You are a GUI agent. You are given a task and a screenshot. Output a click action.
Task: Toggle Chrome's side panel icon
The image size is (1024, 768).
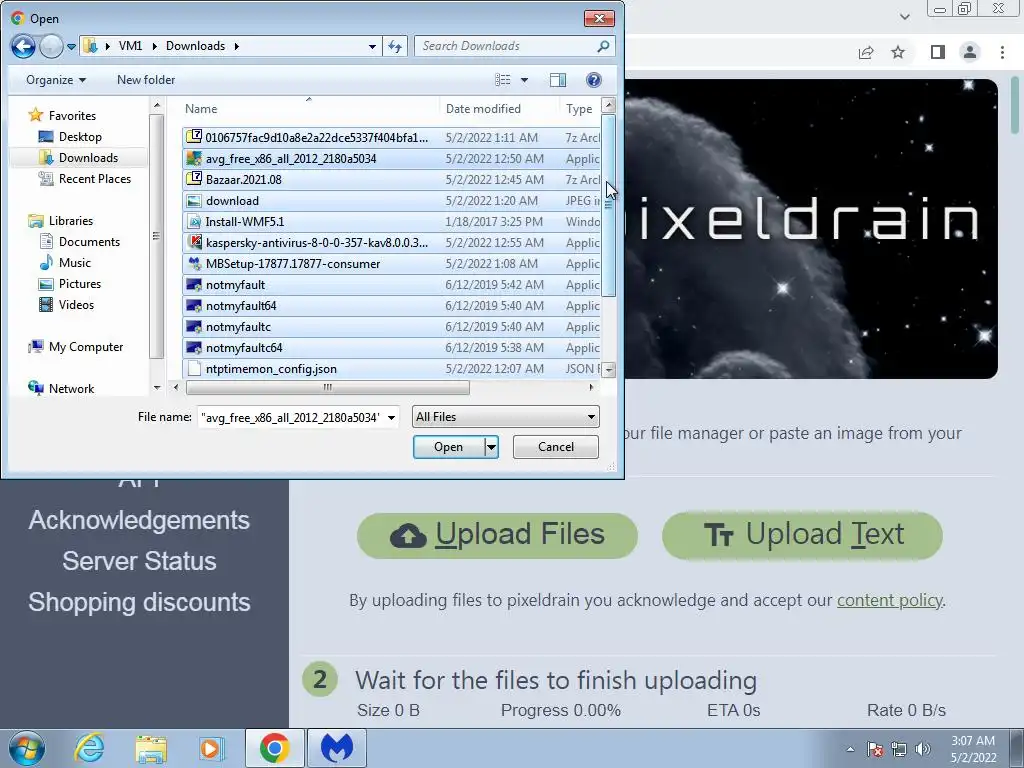click(x=938, y=52)
